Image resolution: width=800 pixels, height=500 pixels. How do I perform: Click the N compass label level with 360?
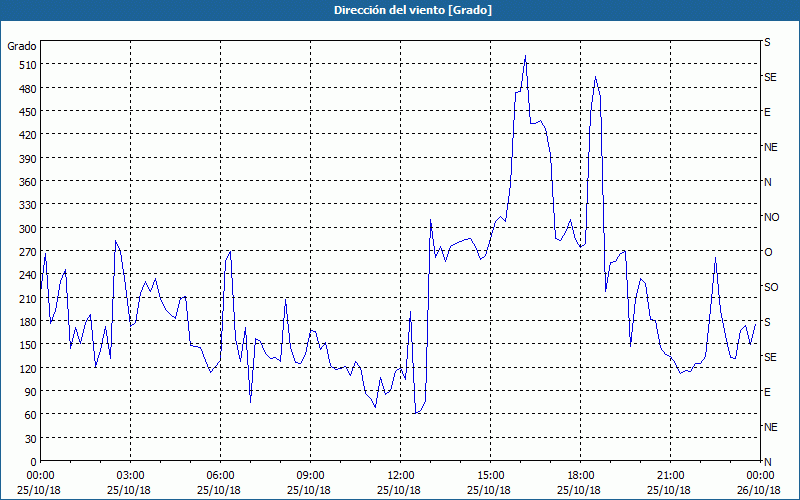767,182
